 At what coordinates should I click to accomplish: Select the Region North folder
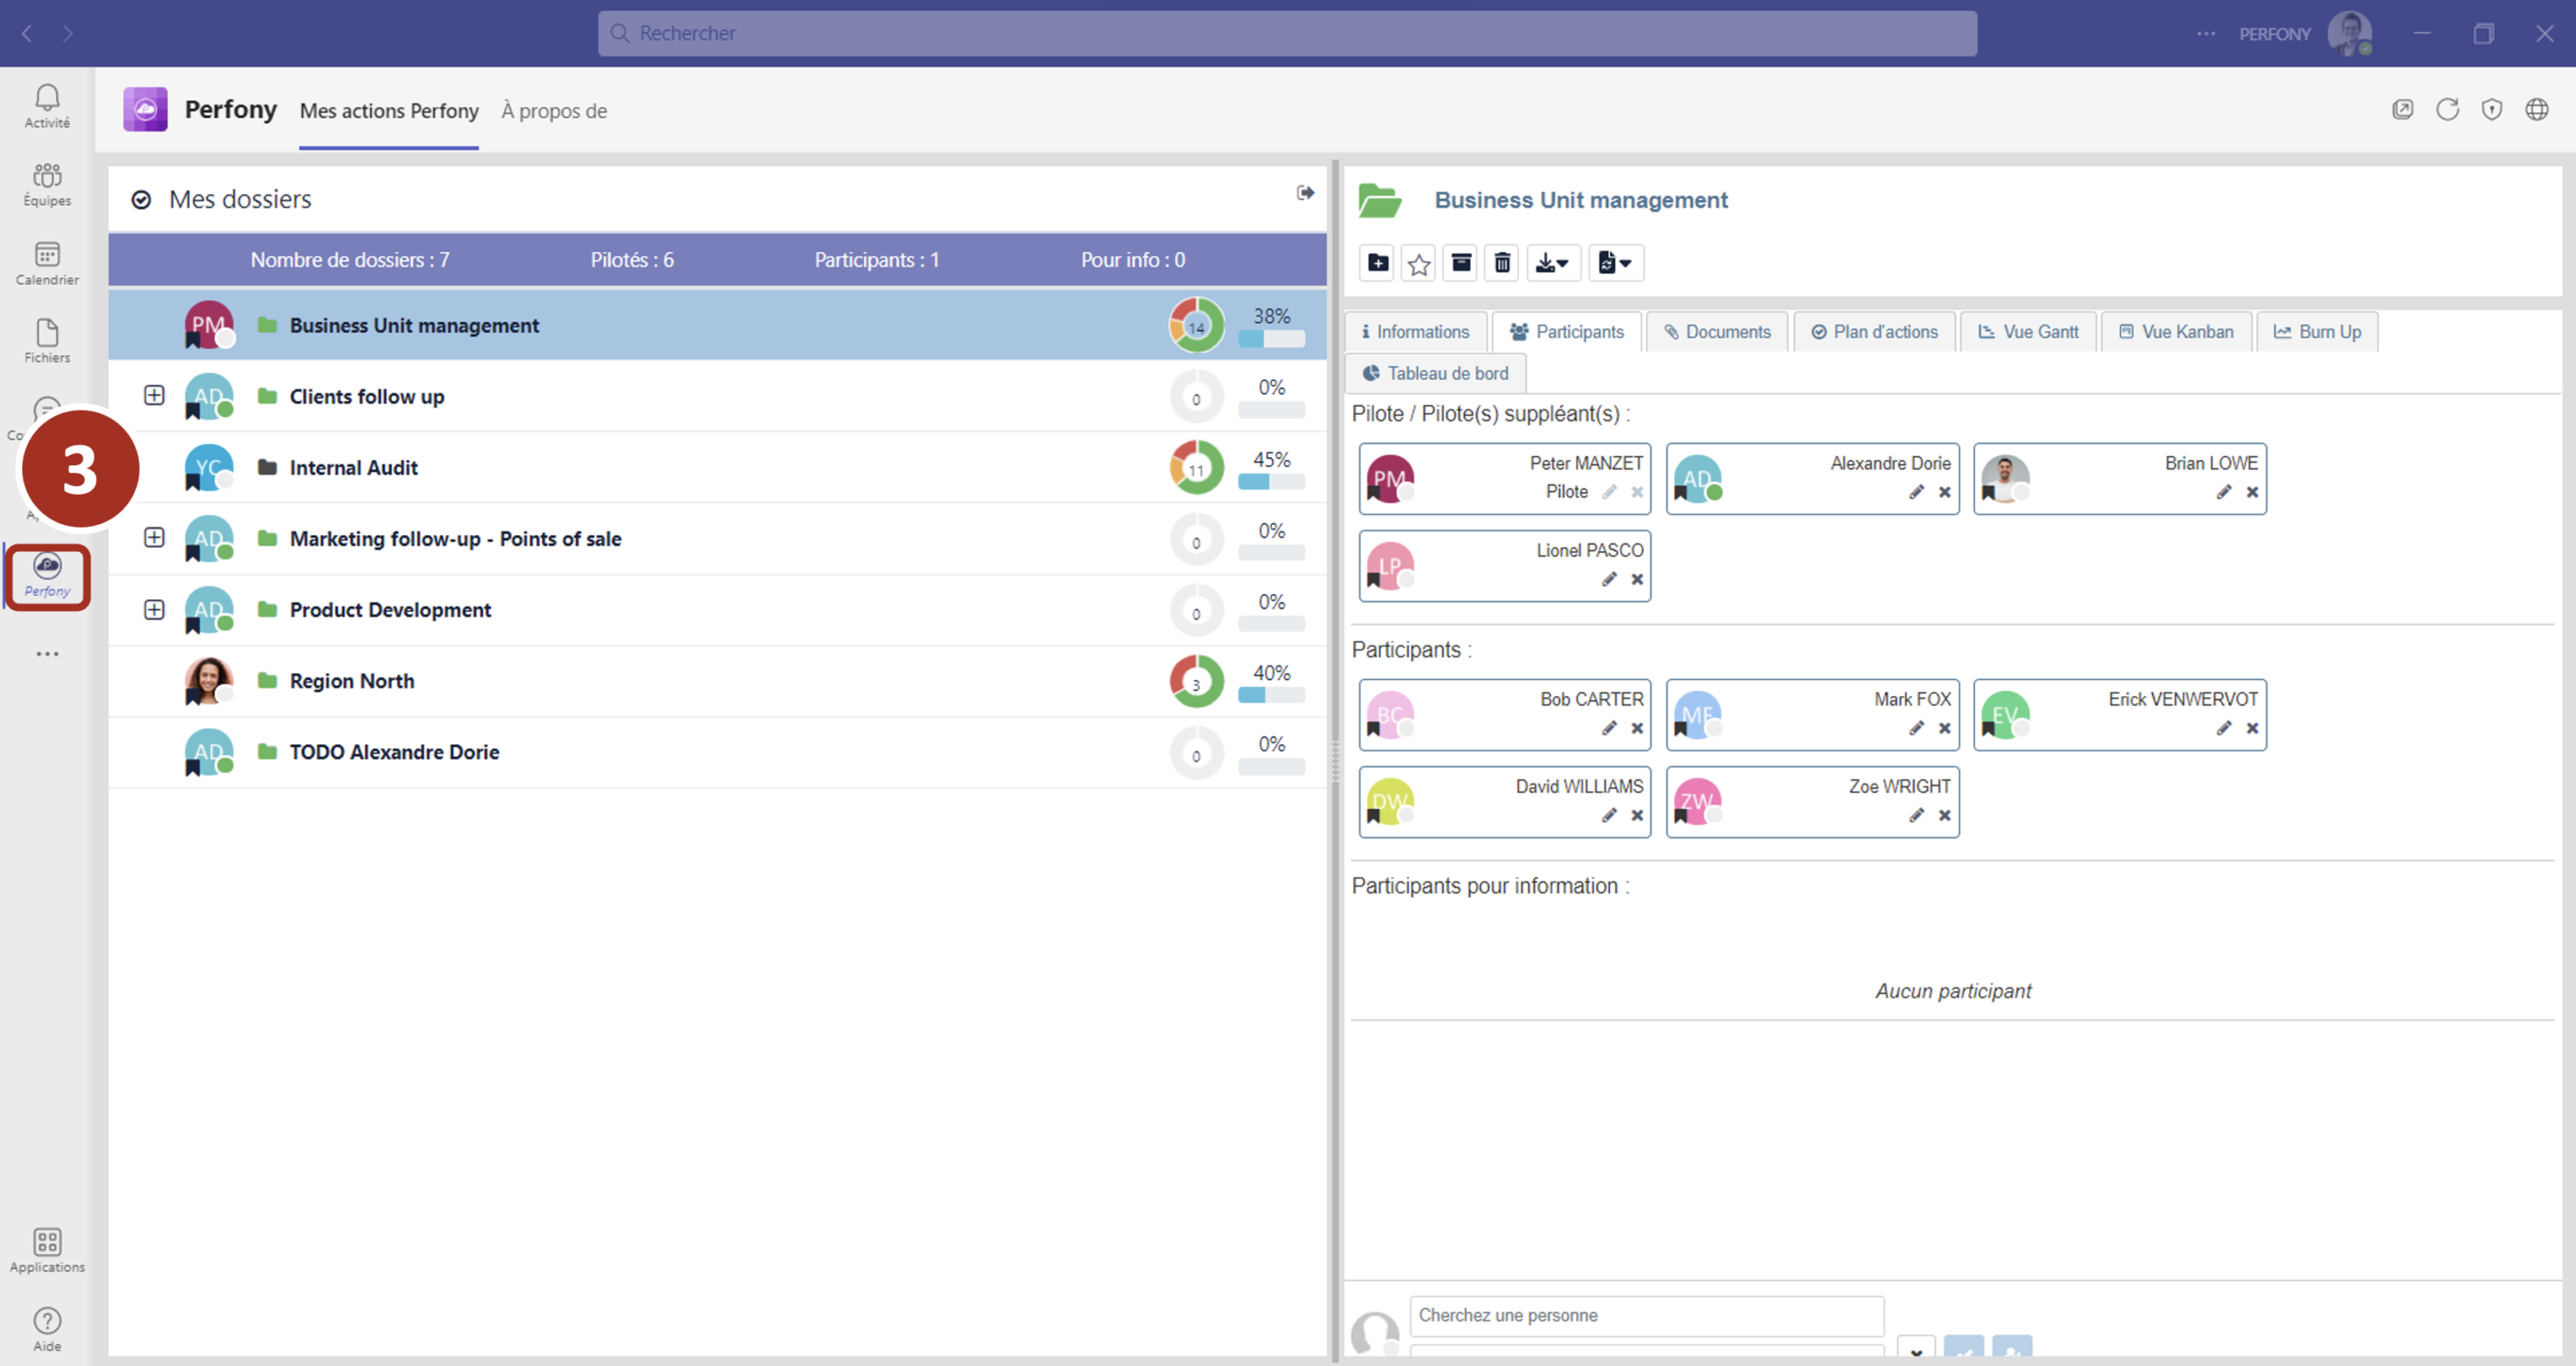[x=351, y=681]
